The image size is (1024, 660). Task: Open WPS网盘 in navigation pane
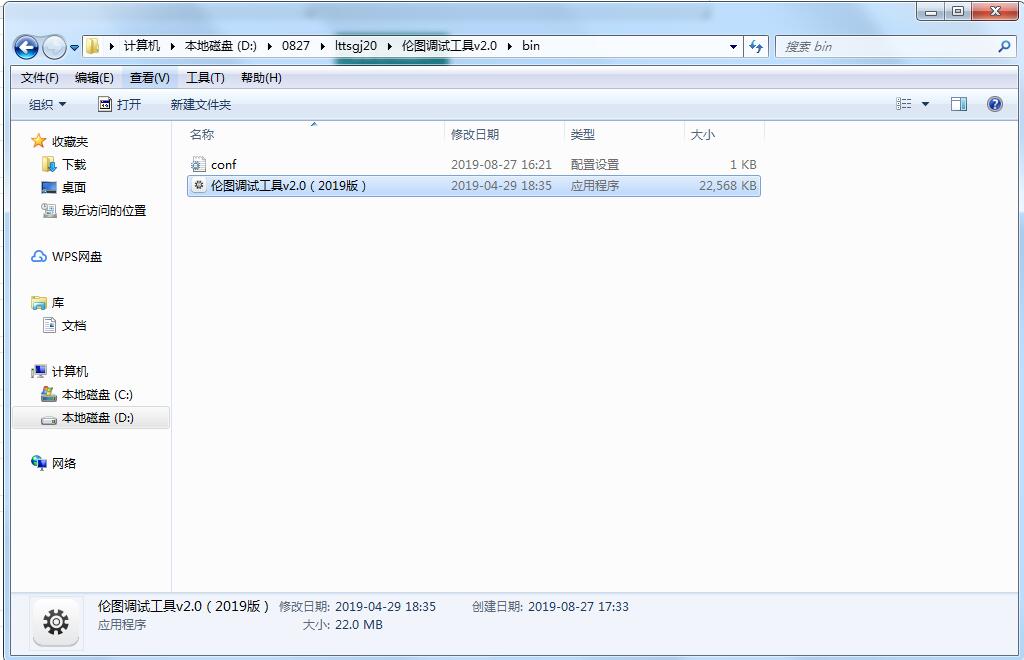point(77,257)
